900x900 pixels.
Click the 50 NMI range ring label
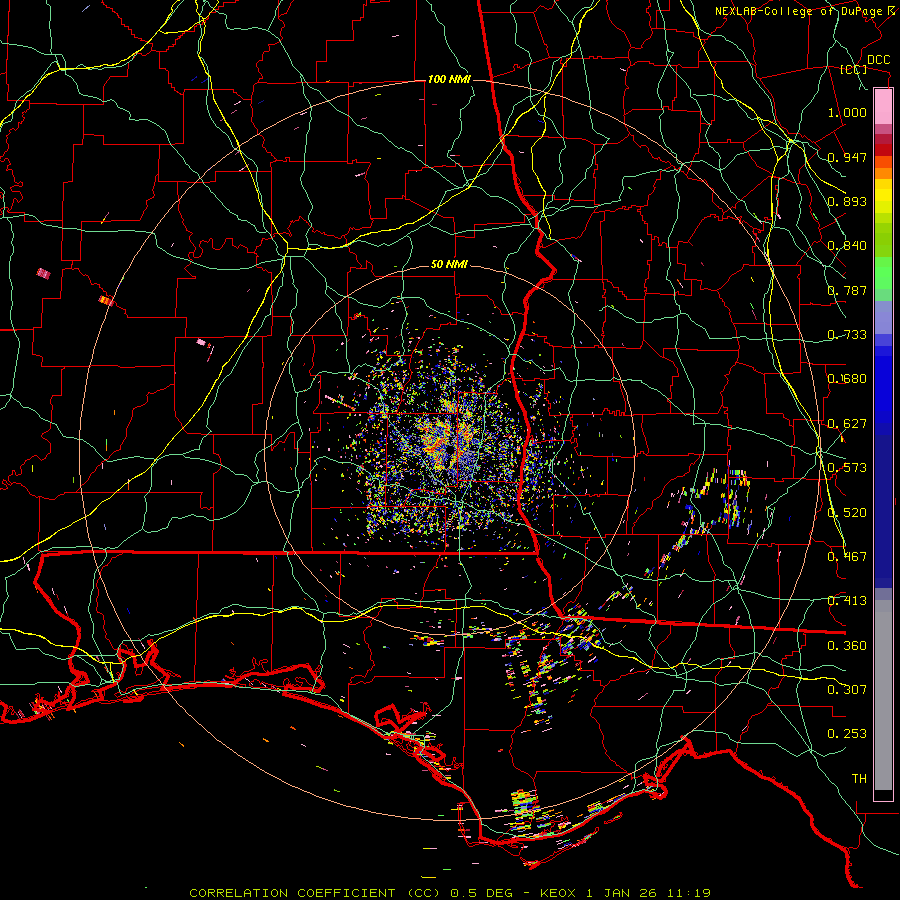click(x=449, y=265)
